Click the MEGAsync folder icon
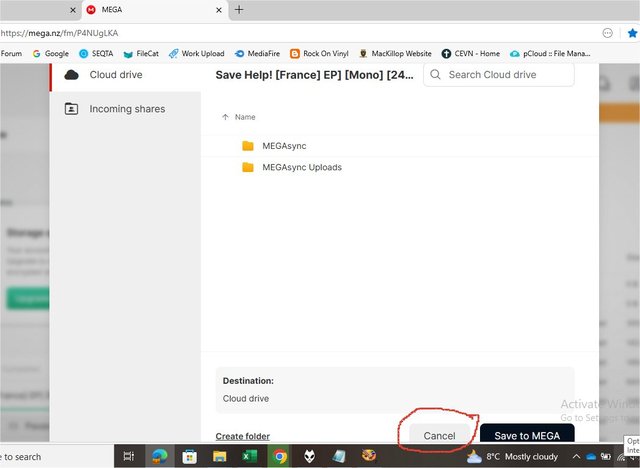Screen dimensions: 640x468 click(248, 146)
